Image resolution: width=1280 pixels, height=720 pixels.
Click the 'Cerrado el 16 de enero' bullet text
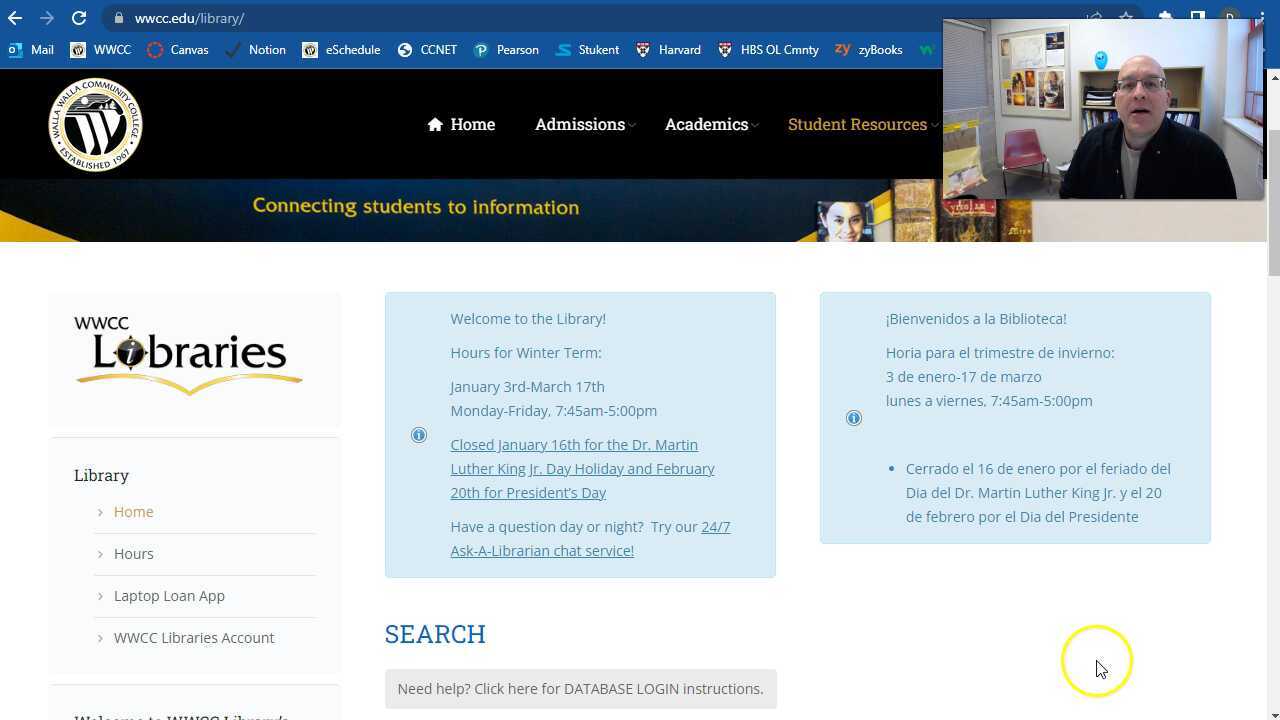[x=1038, y=493]
